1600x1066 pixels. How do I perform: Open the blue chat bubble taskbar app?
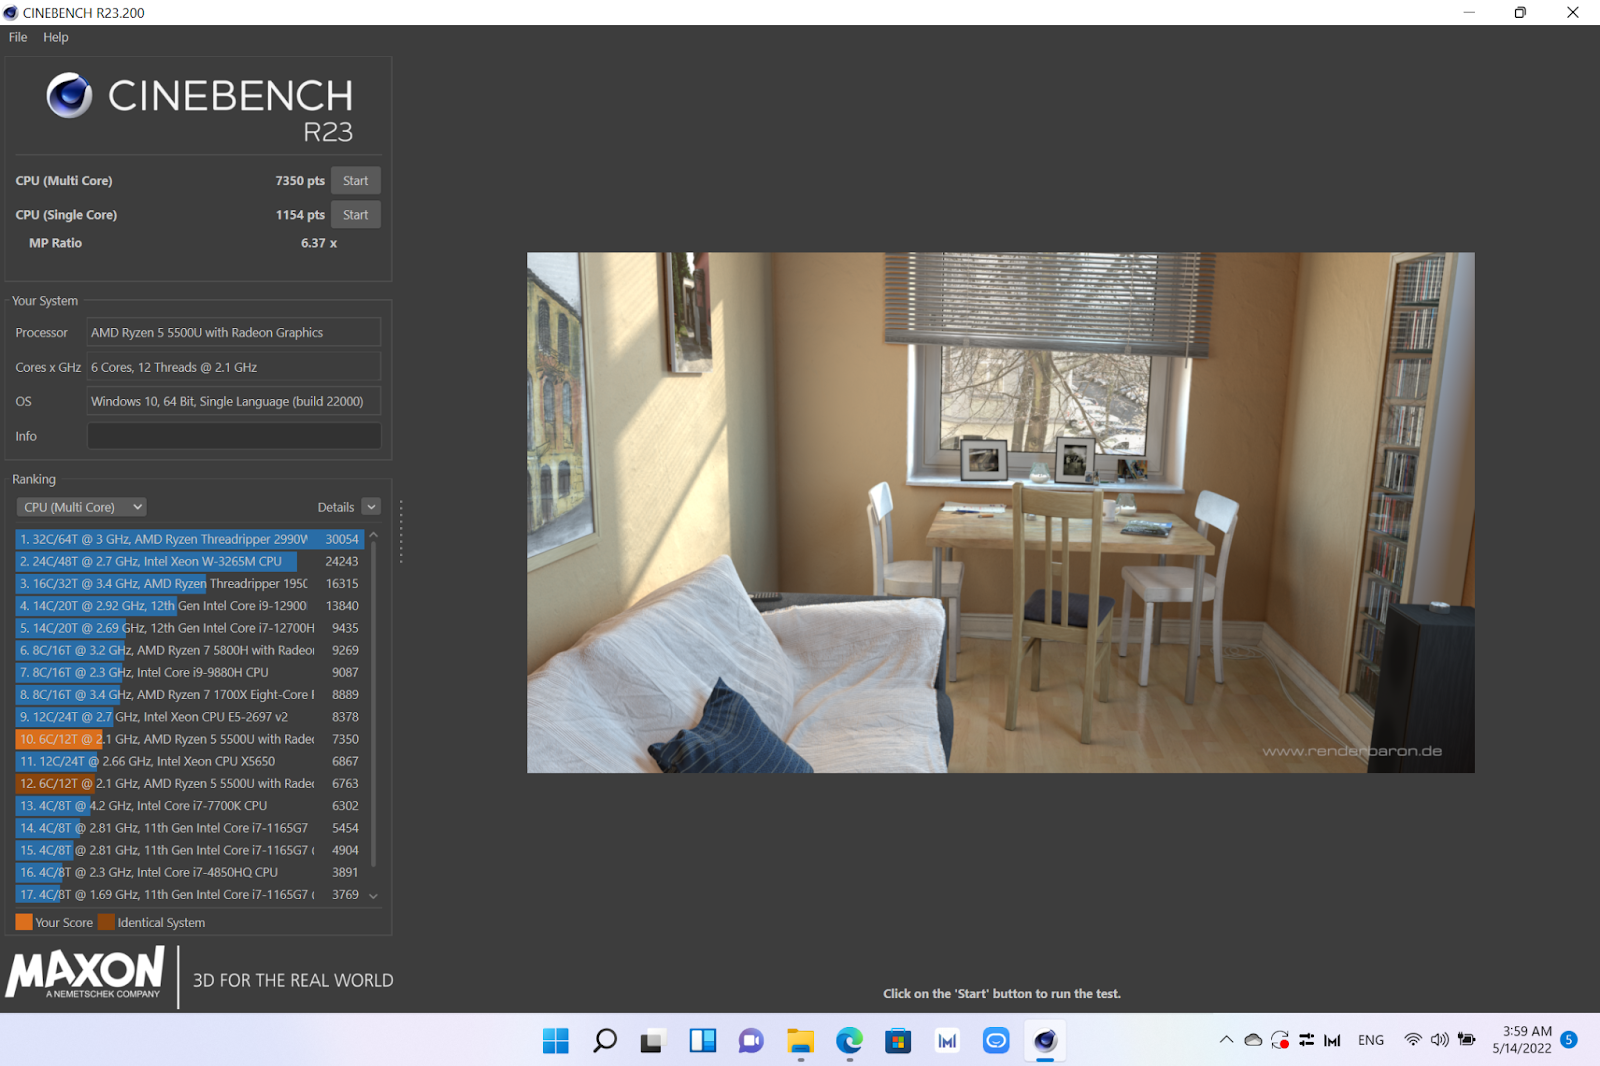[x=996, y=1041]
